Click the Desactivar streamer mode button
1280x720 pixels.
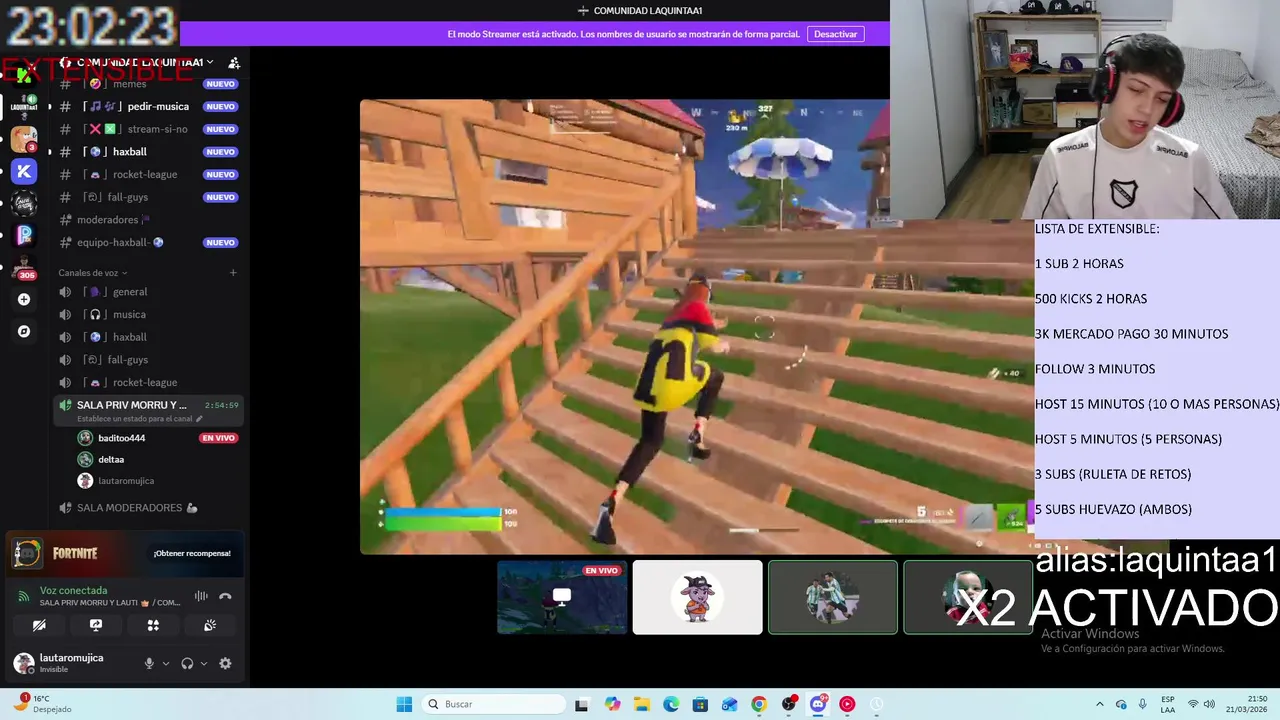pyautogui.click(x=835, y=34)
